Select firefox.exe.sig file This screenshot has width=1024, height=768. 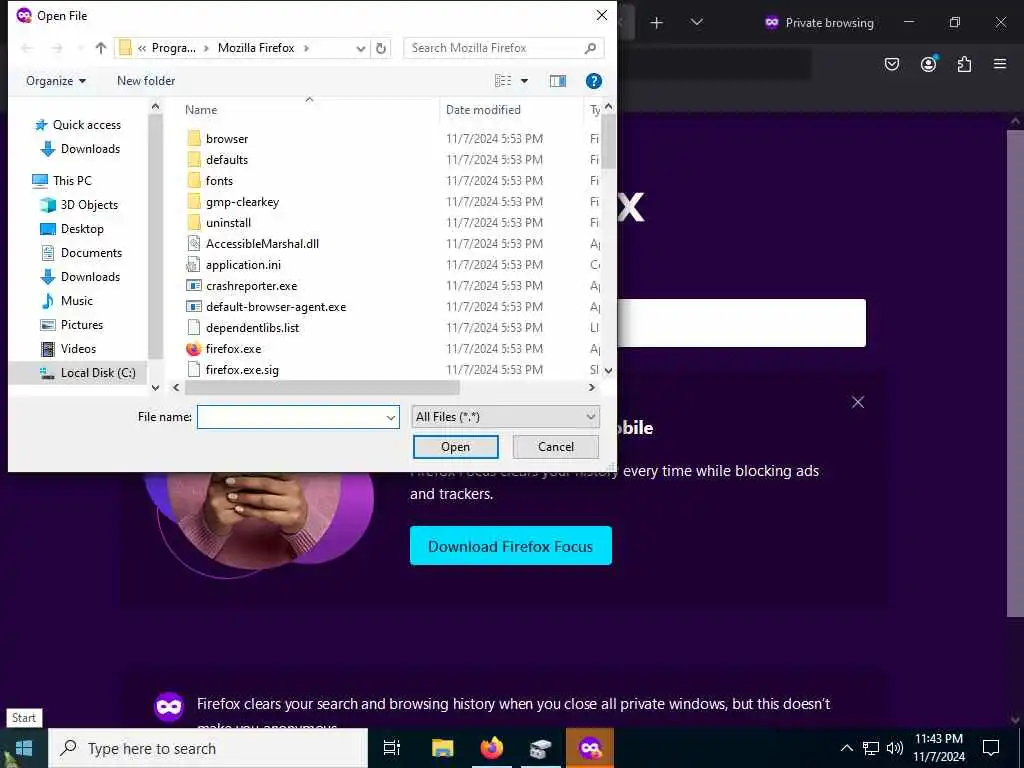point(242,370)
